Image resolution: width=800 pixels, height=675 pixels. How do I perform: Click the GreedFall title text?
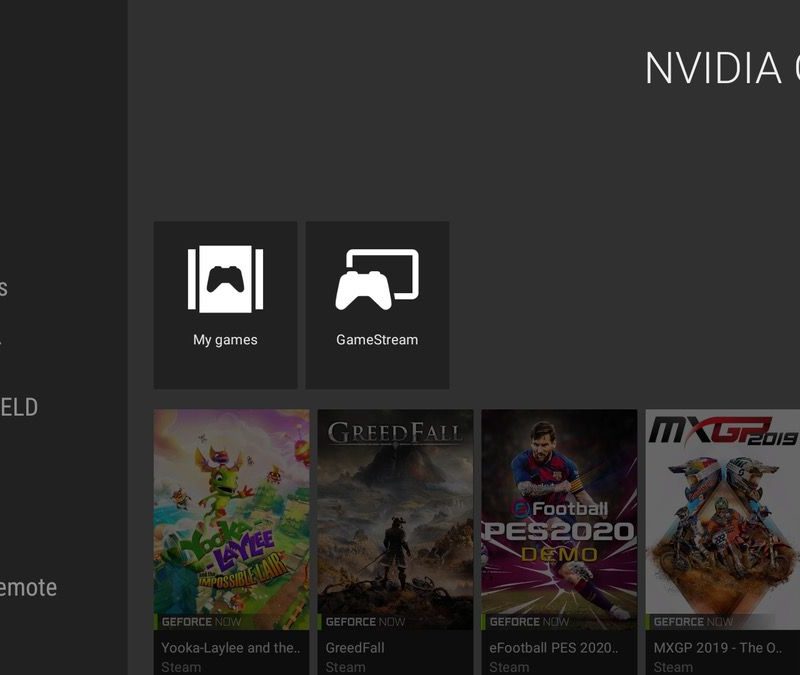click(x=355, y=648)
